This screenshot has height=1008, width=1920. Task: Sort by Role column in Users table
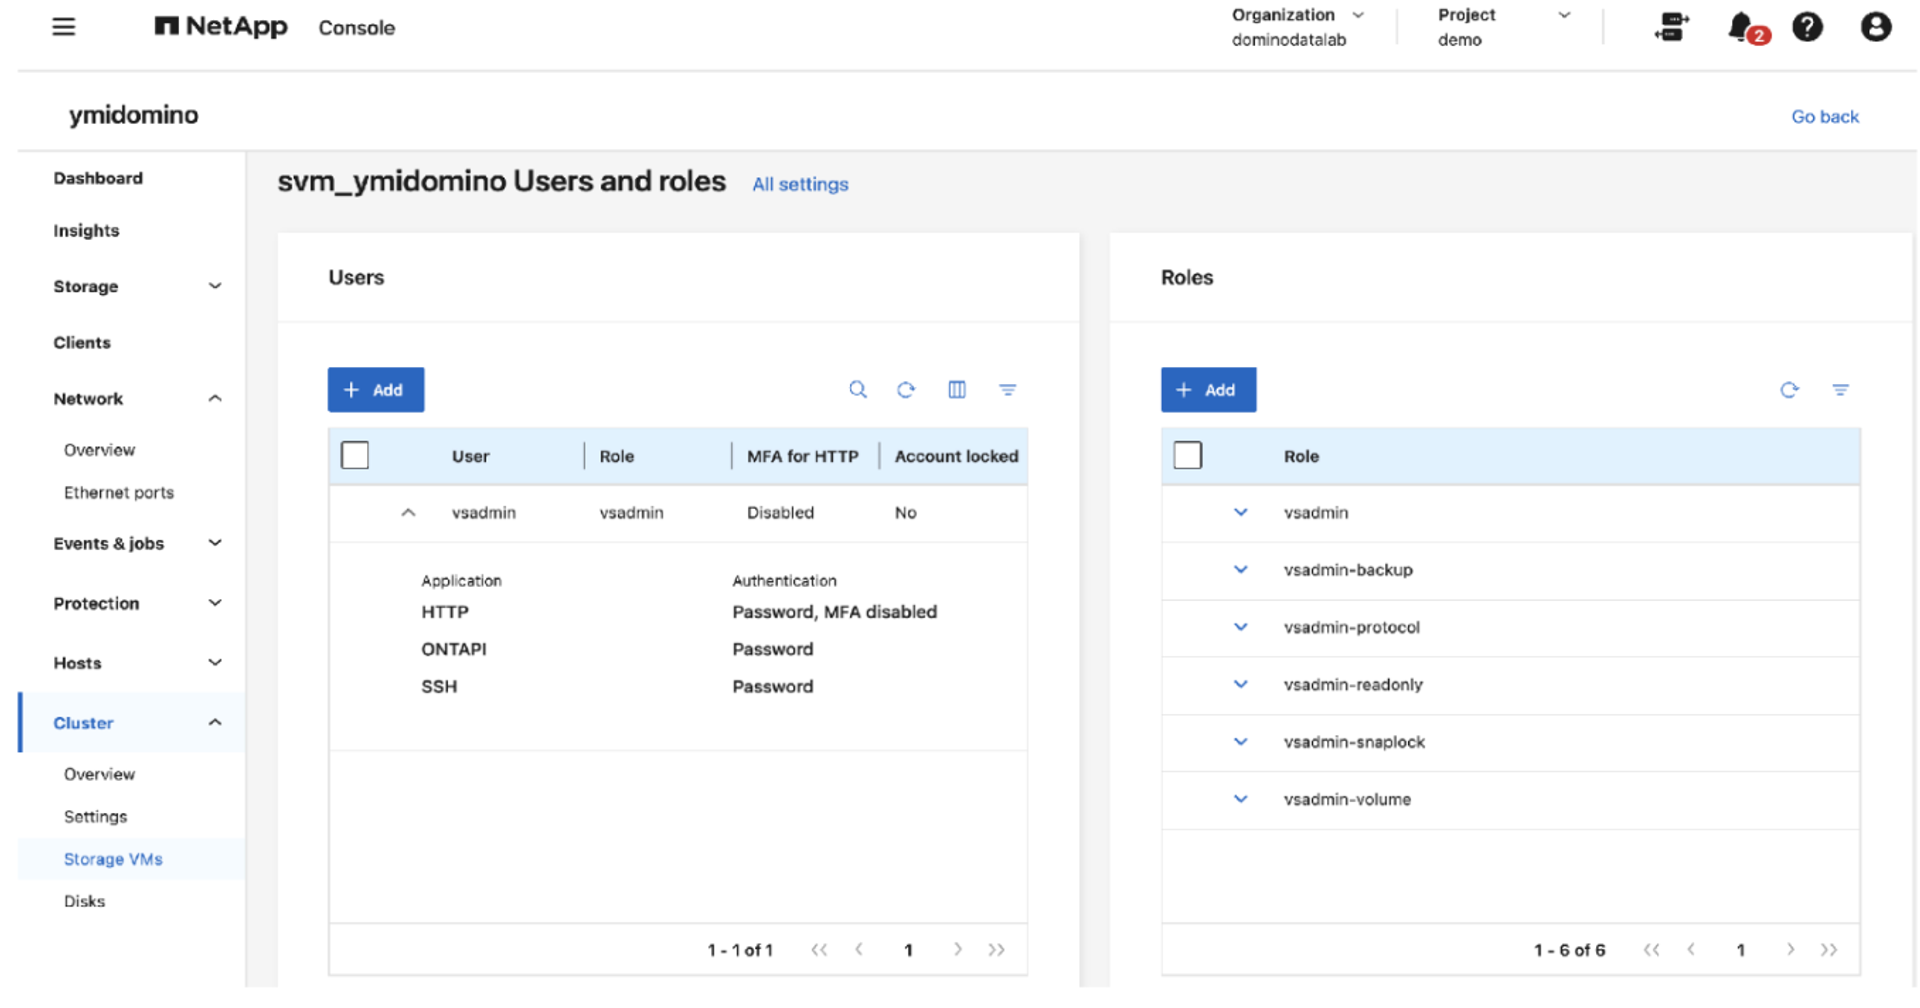617,457
